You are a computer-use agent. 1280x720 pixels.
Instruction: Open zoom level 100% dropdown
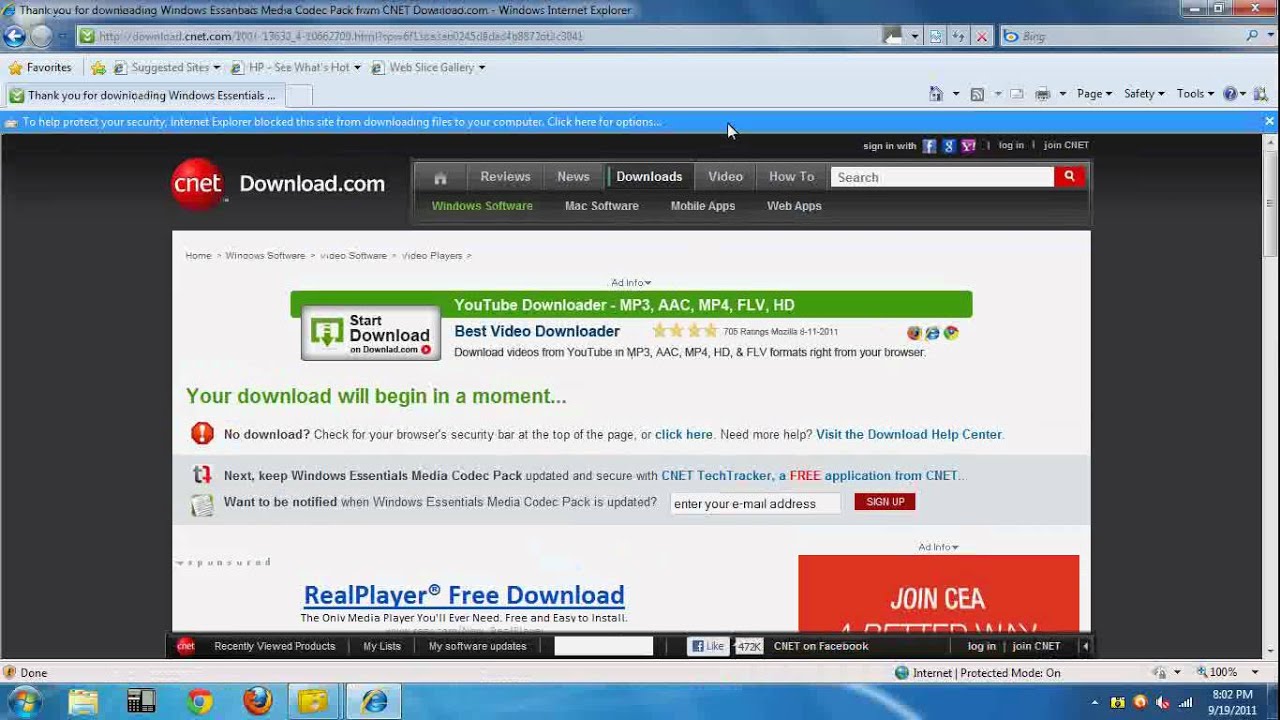(x=1255, y=673)
